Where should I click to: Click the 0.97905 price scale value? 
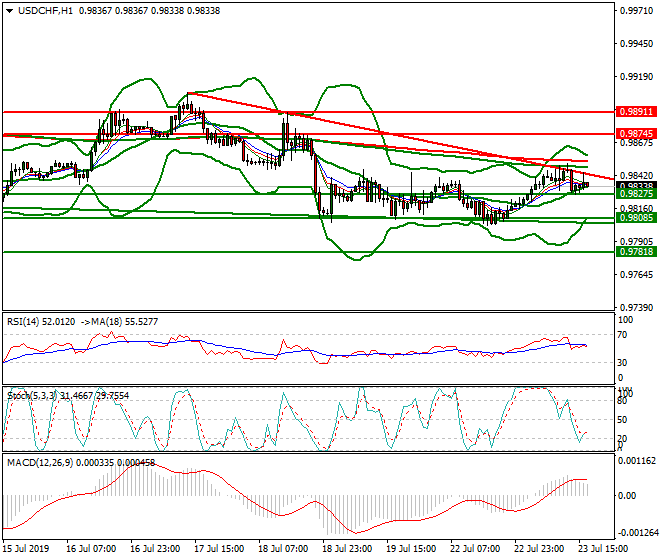coord(636,242)
